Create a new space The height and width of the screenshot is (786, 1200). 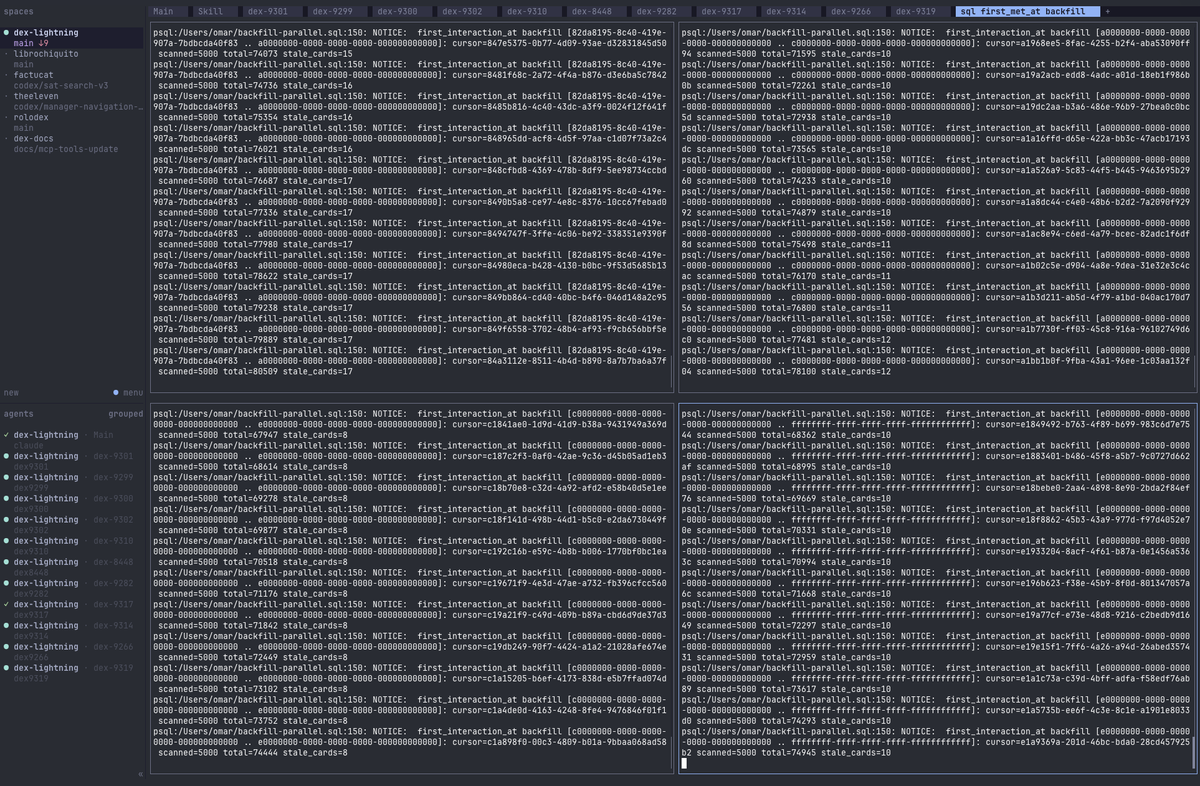11,392
